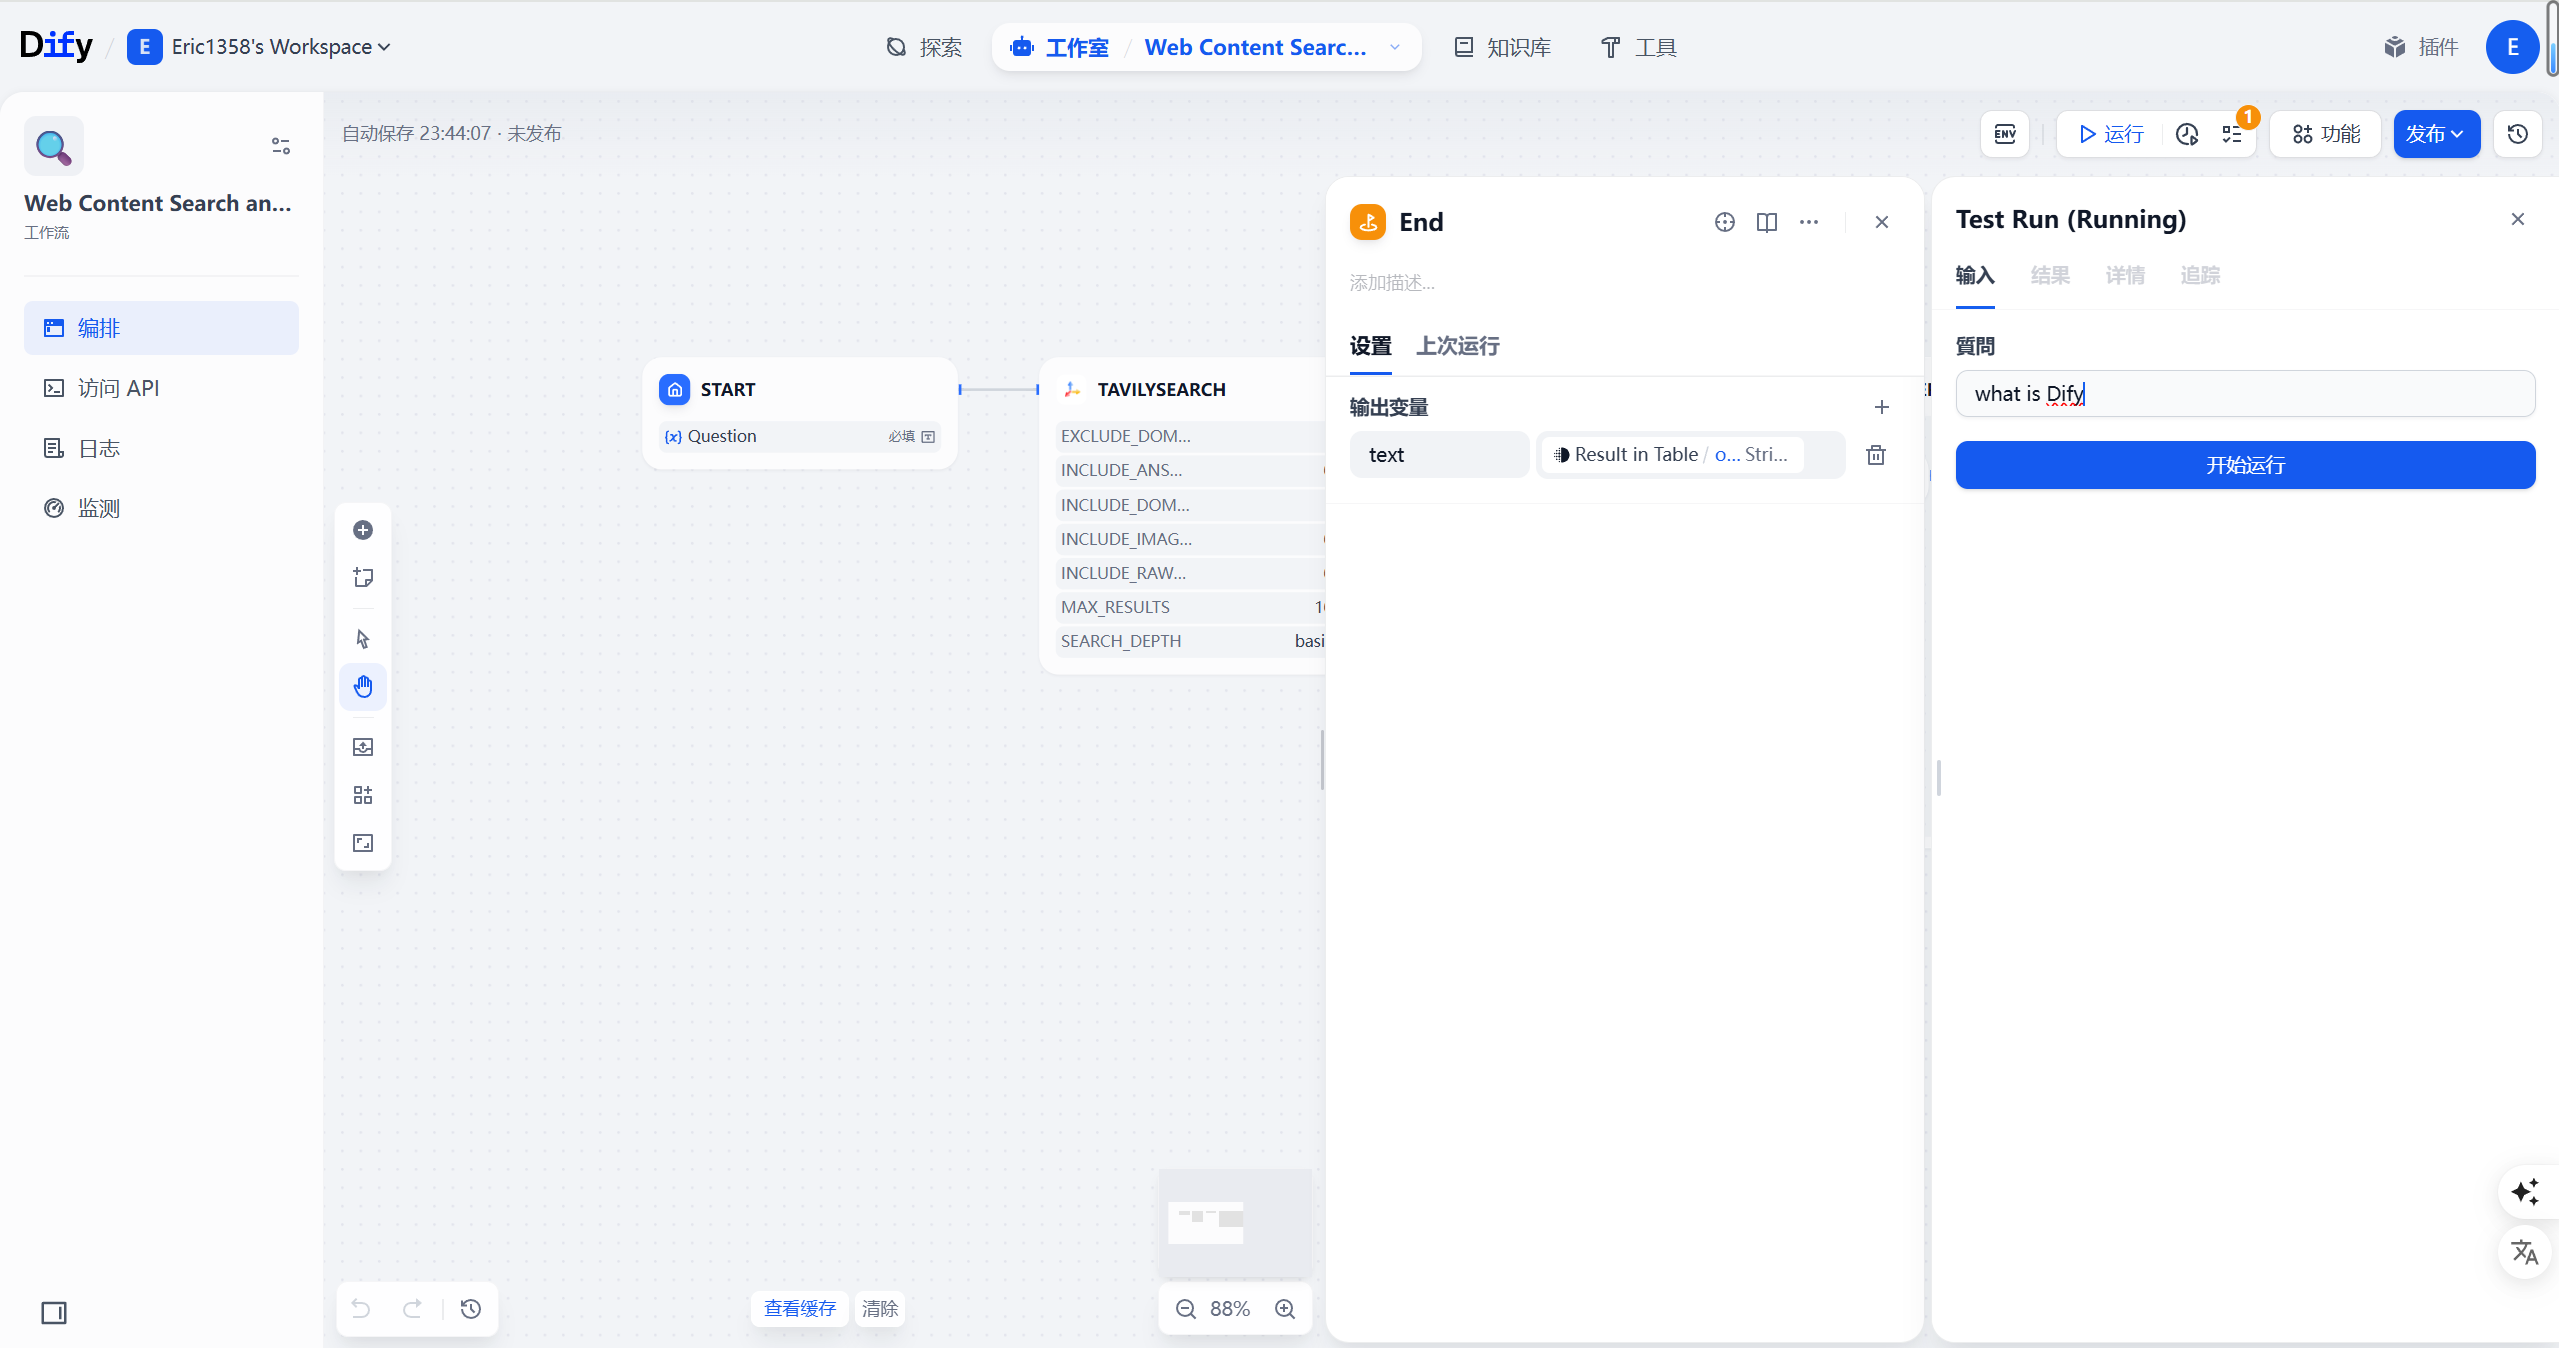Add a note on canvas
This screenshot has height=1348, width=2559.
pyautogui.click(x=363, y=578)
